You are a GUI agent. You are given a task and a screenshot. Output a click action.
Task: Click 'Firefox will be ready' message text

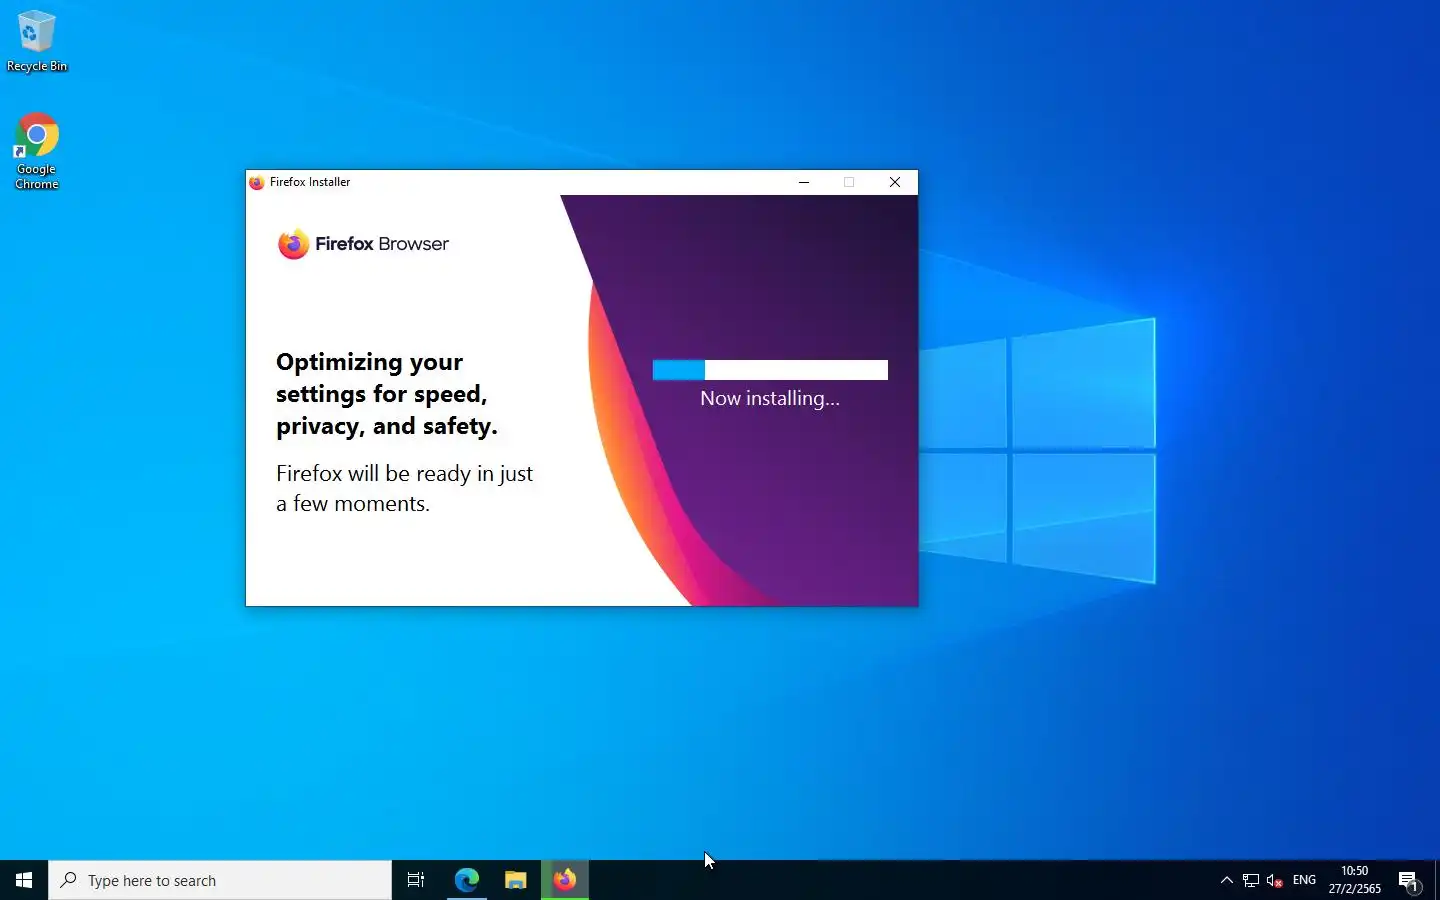click(404, 488)
